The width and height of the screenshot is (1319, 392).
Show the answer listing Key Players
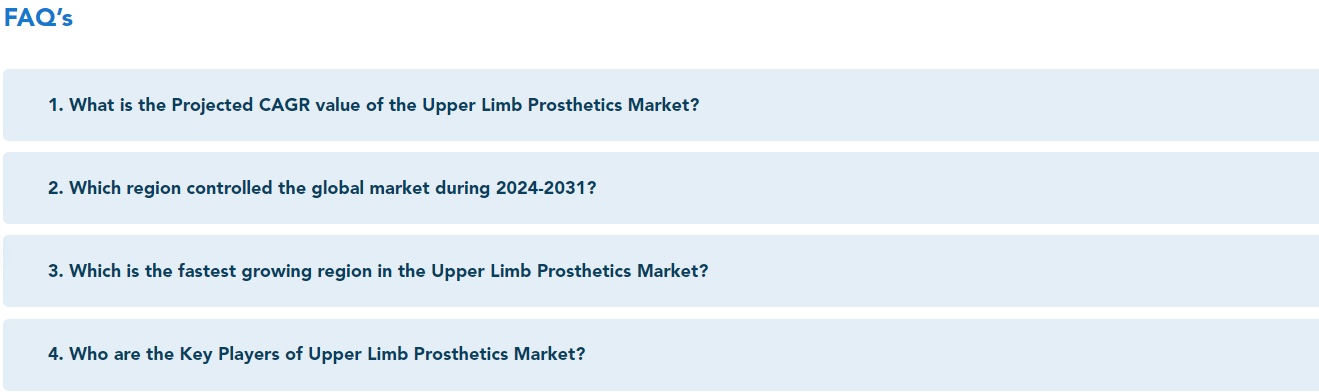[661, 354]
